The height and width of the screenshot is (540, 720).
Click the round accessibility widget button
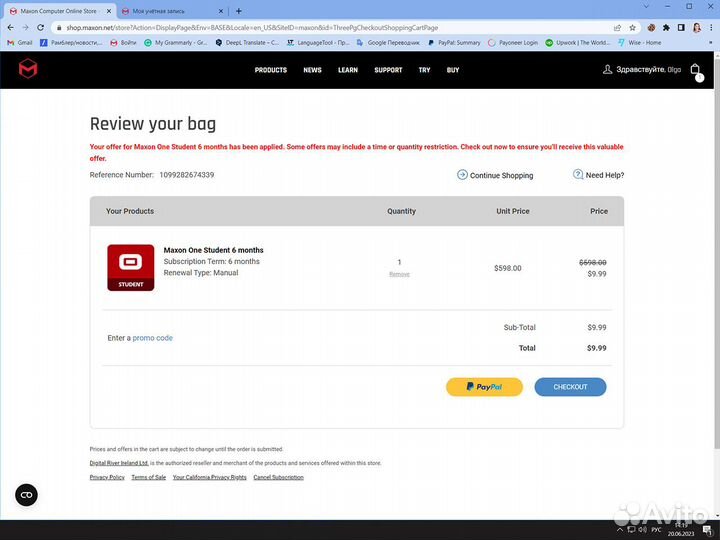pyautogui.click(x=27, y=494)
